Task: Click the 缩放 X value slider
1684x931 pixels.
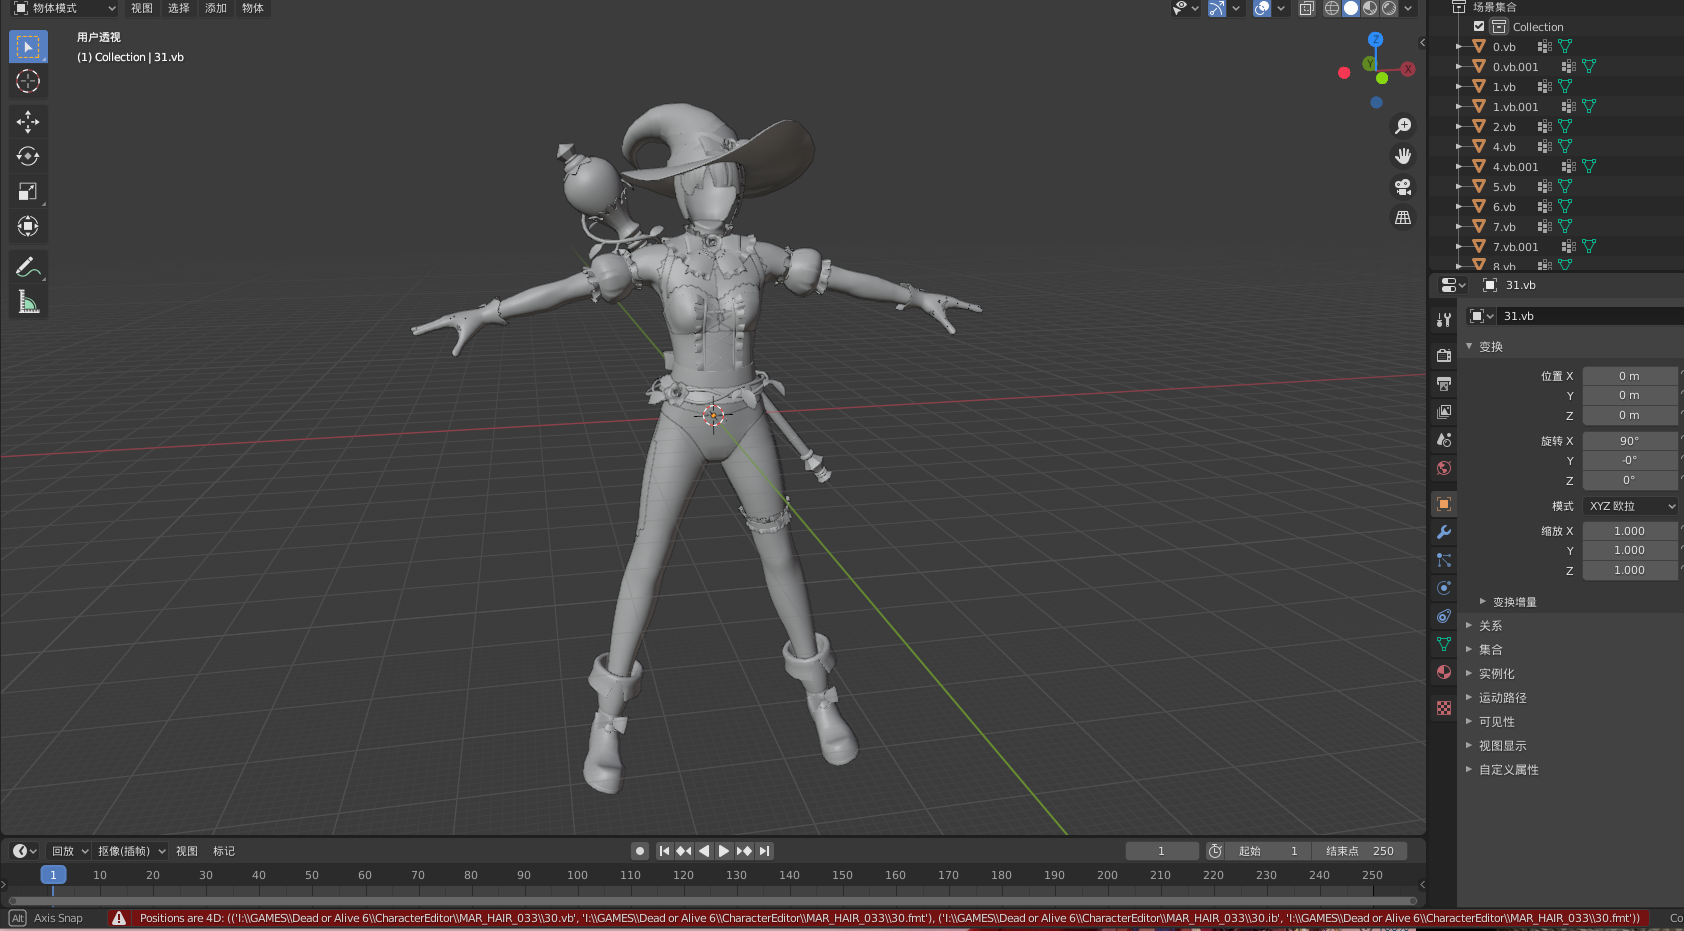Action: click(1630, 531)
